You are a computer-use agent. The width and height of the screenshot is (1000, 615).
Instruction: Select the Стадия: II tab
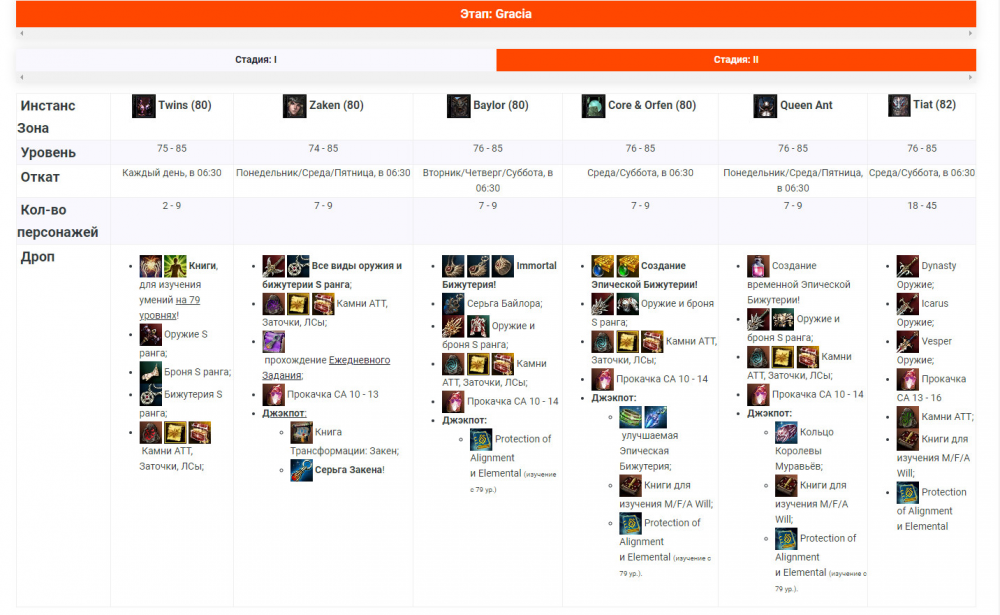coord(736,60)
